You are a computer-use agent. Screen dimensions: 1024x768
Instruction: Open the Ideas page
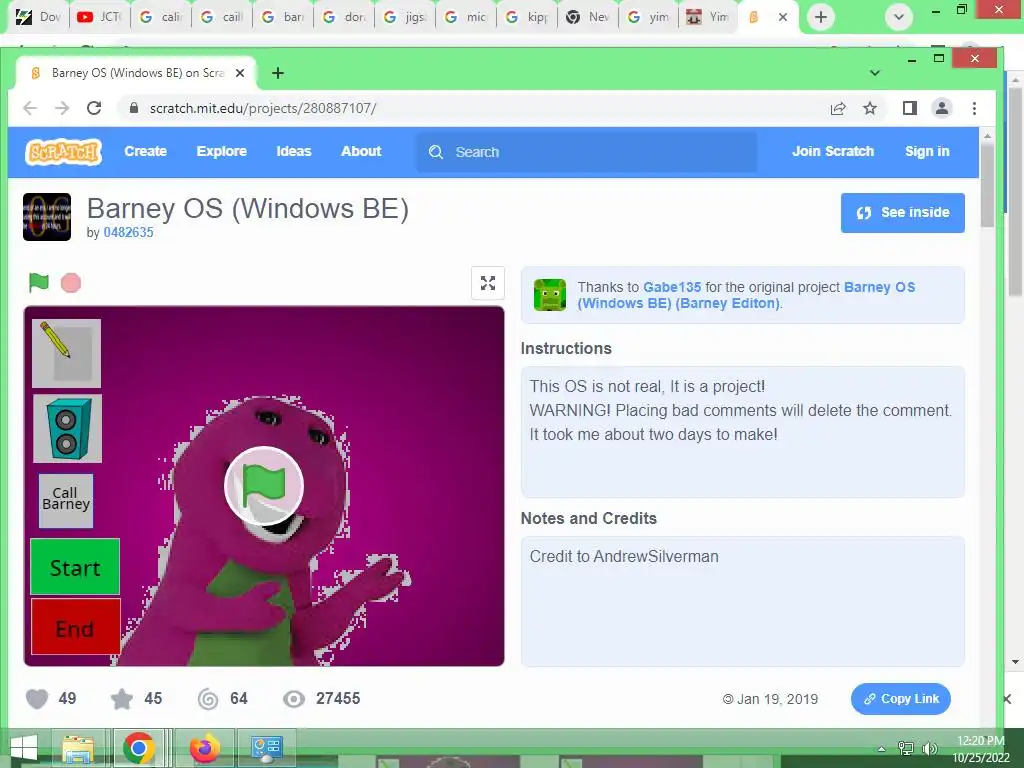(x=294, y=152)
